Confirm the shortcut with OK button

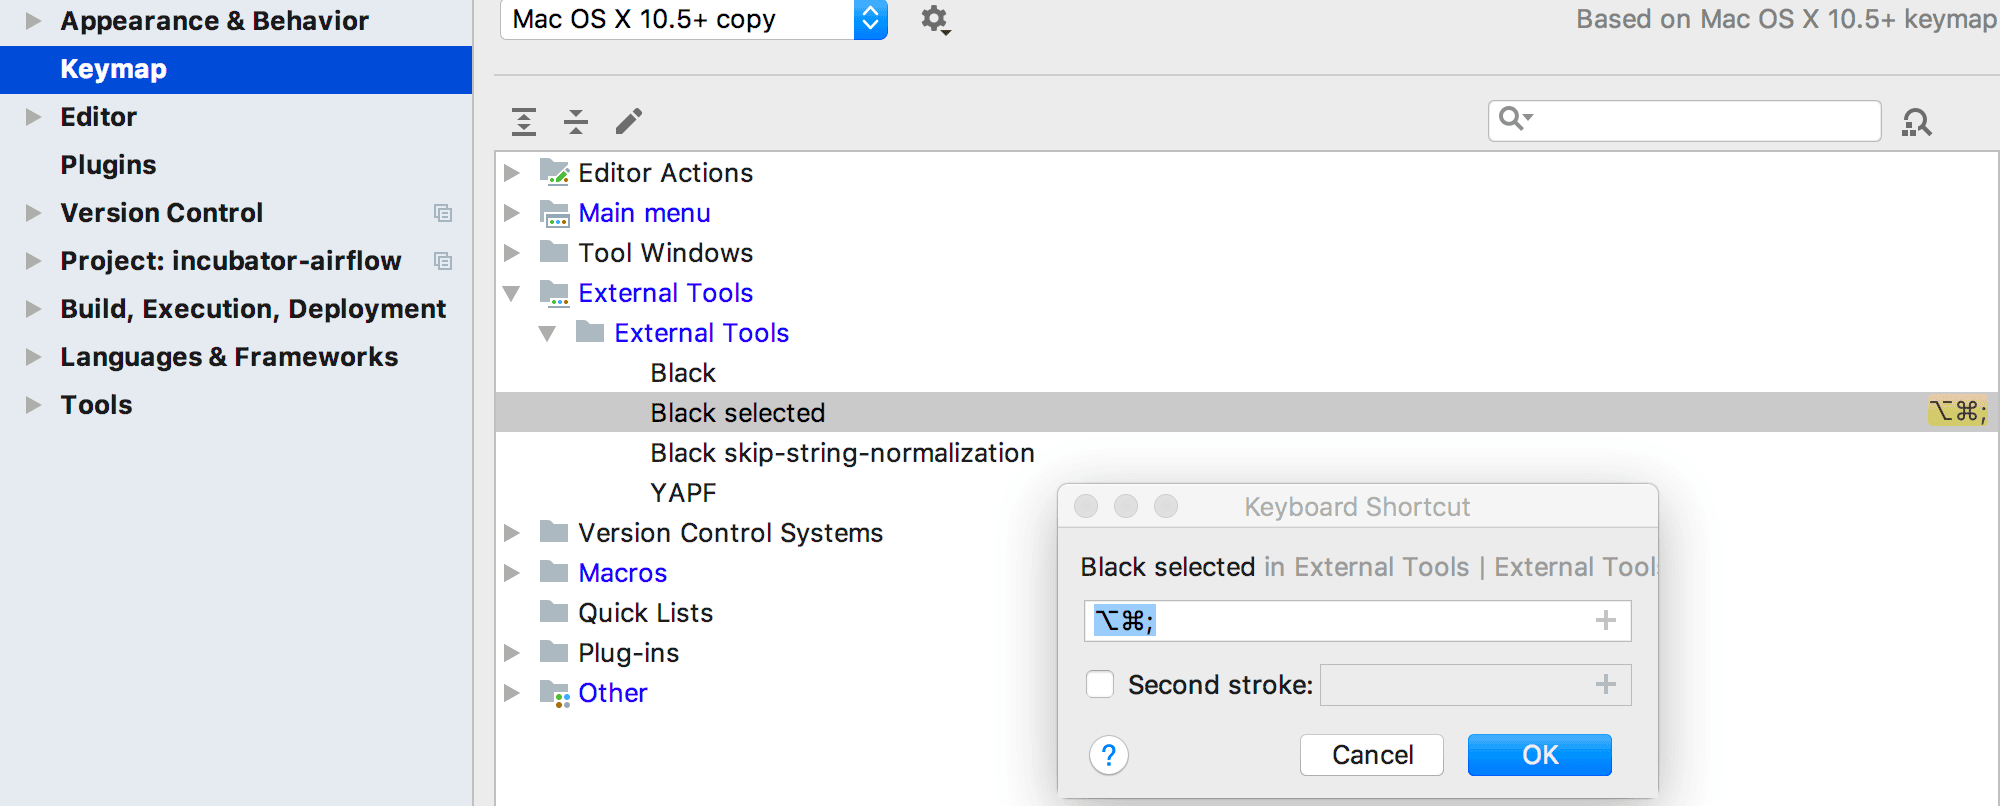click(1539, 755)
